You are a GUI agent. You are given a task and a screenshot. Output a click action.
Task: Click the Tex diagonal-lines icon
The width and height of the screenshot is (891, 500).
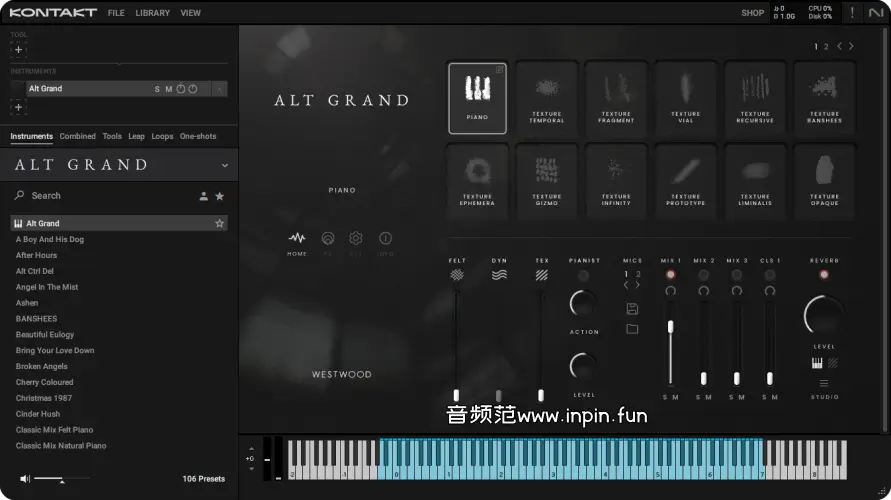point(542,275)
